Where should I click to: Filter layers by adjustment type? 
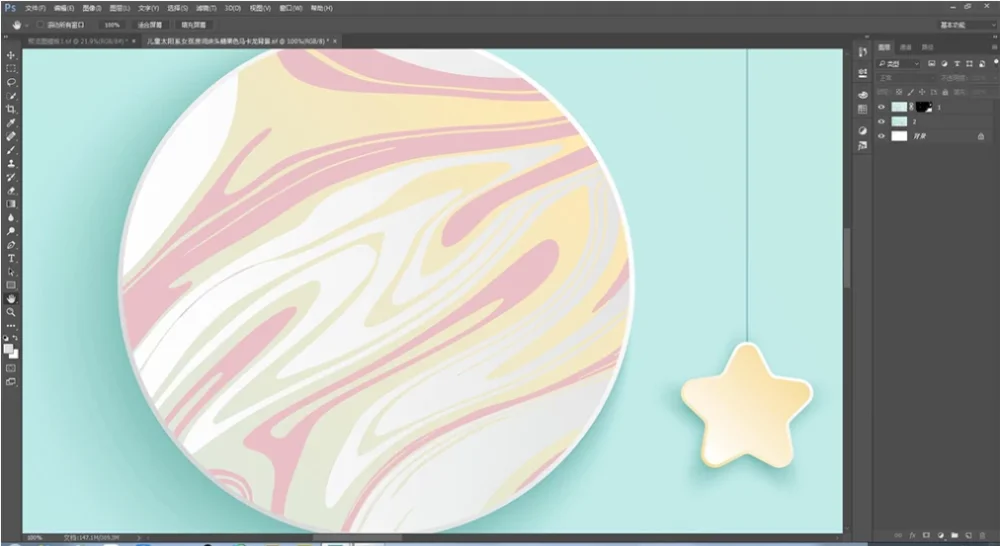944,64
